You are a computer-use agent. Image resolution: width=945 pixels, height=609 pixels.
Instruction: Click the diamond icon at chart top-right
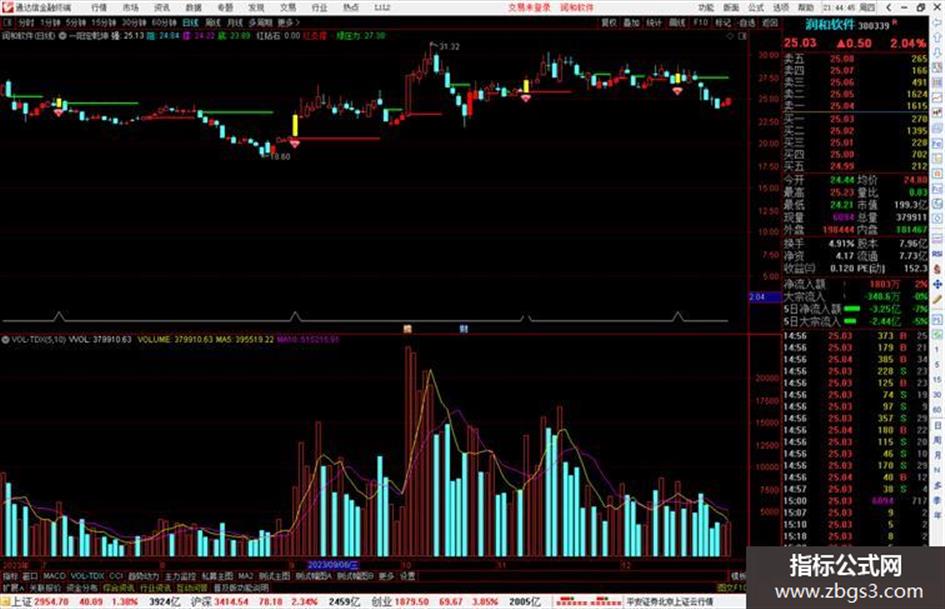point(730,36)
